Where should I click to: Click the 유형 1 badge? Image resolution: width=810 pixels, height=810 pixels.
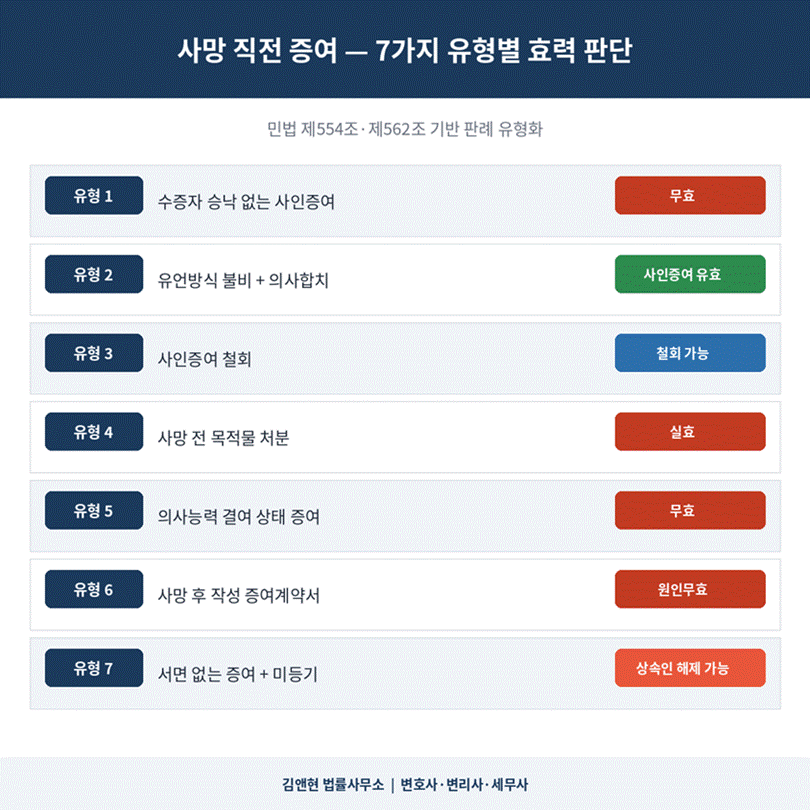coord(94,195)
